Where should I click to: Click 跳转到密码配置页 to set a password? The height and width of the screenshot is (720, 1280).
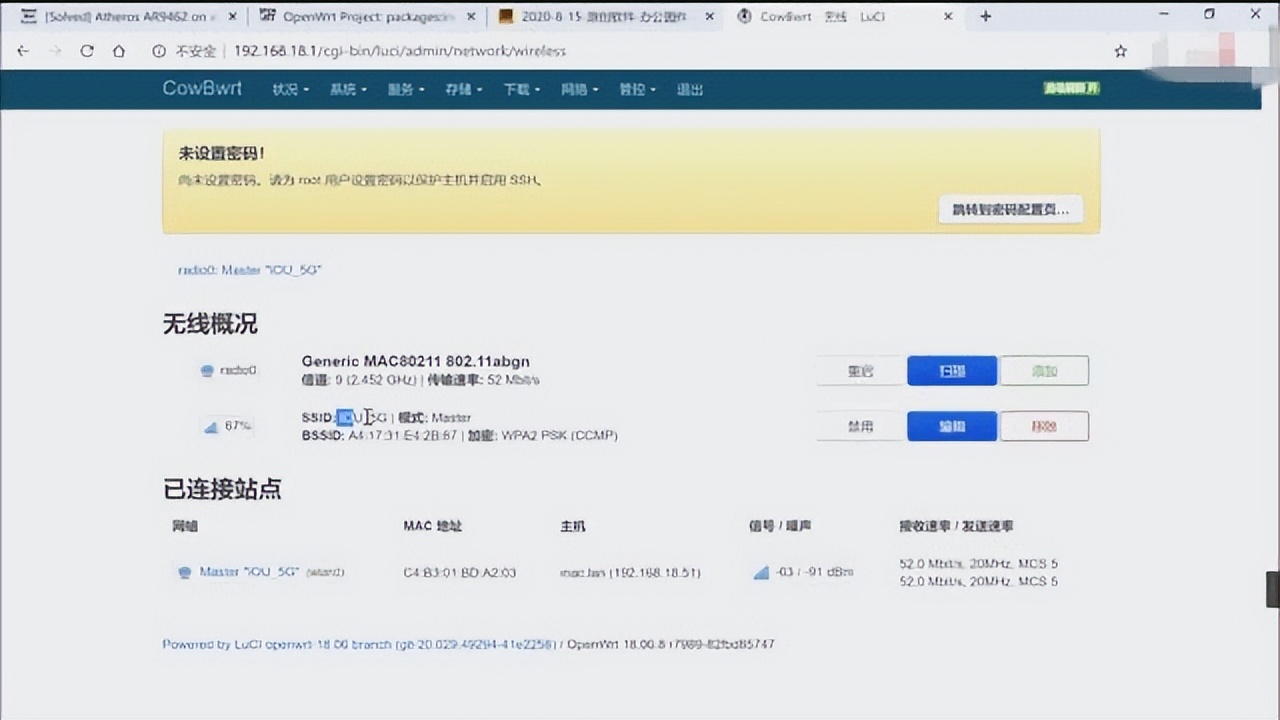coord(1009,209)
